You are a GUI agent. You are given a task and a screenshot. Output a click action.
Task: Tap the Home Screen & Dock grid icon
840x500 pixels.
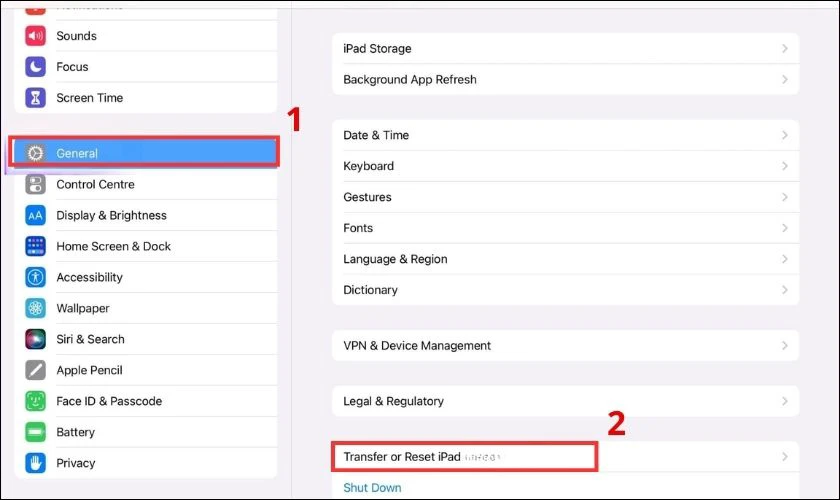point(35,247)
